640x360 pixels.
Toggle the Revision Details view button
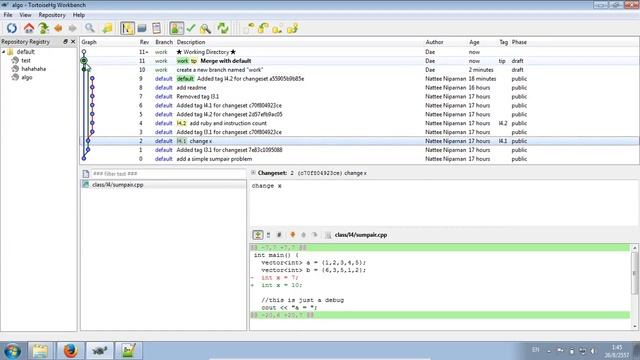click(127, 28)
